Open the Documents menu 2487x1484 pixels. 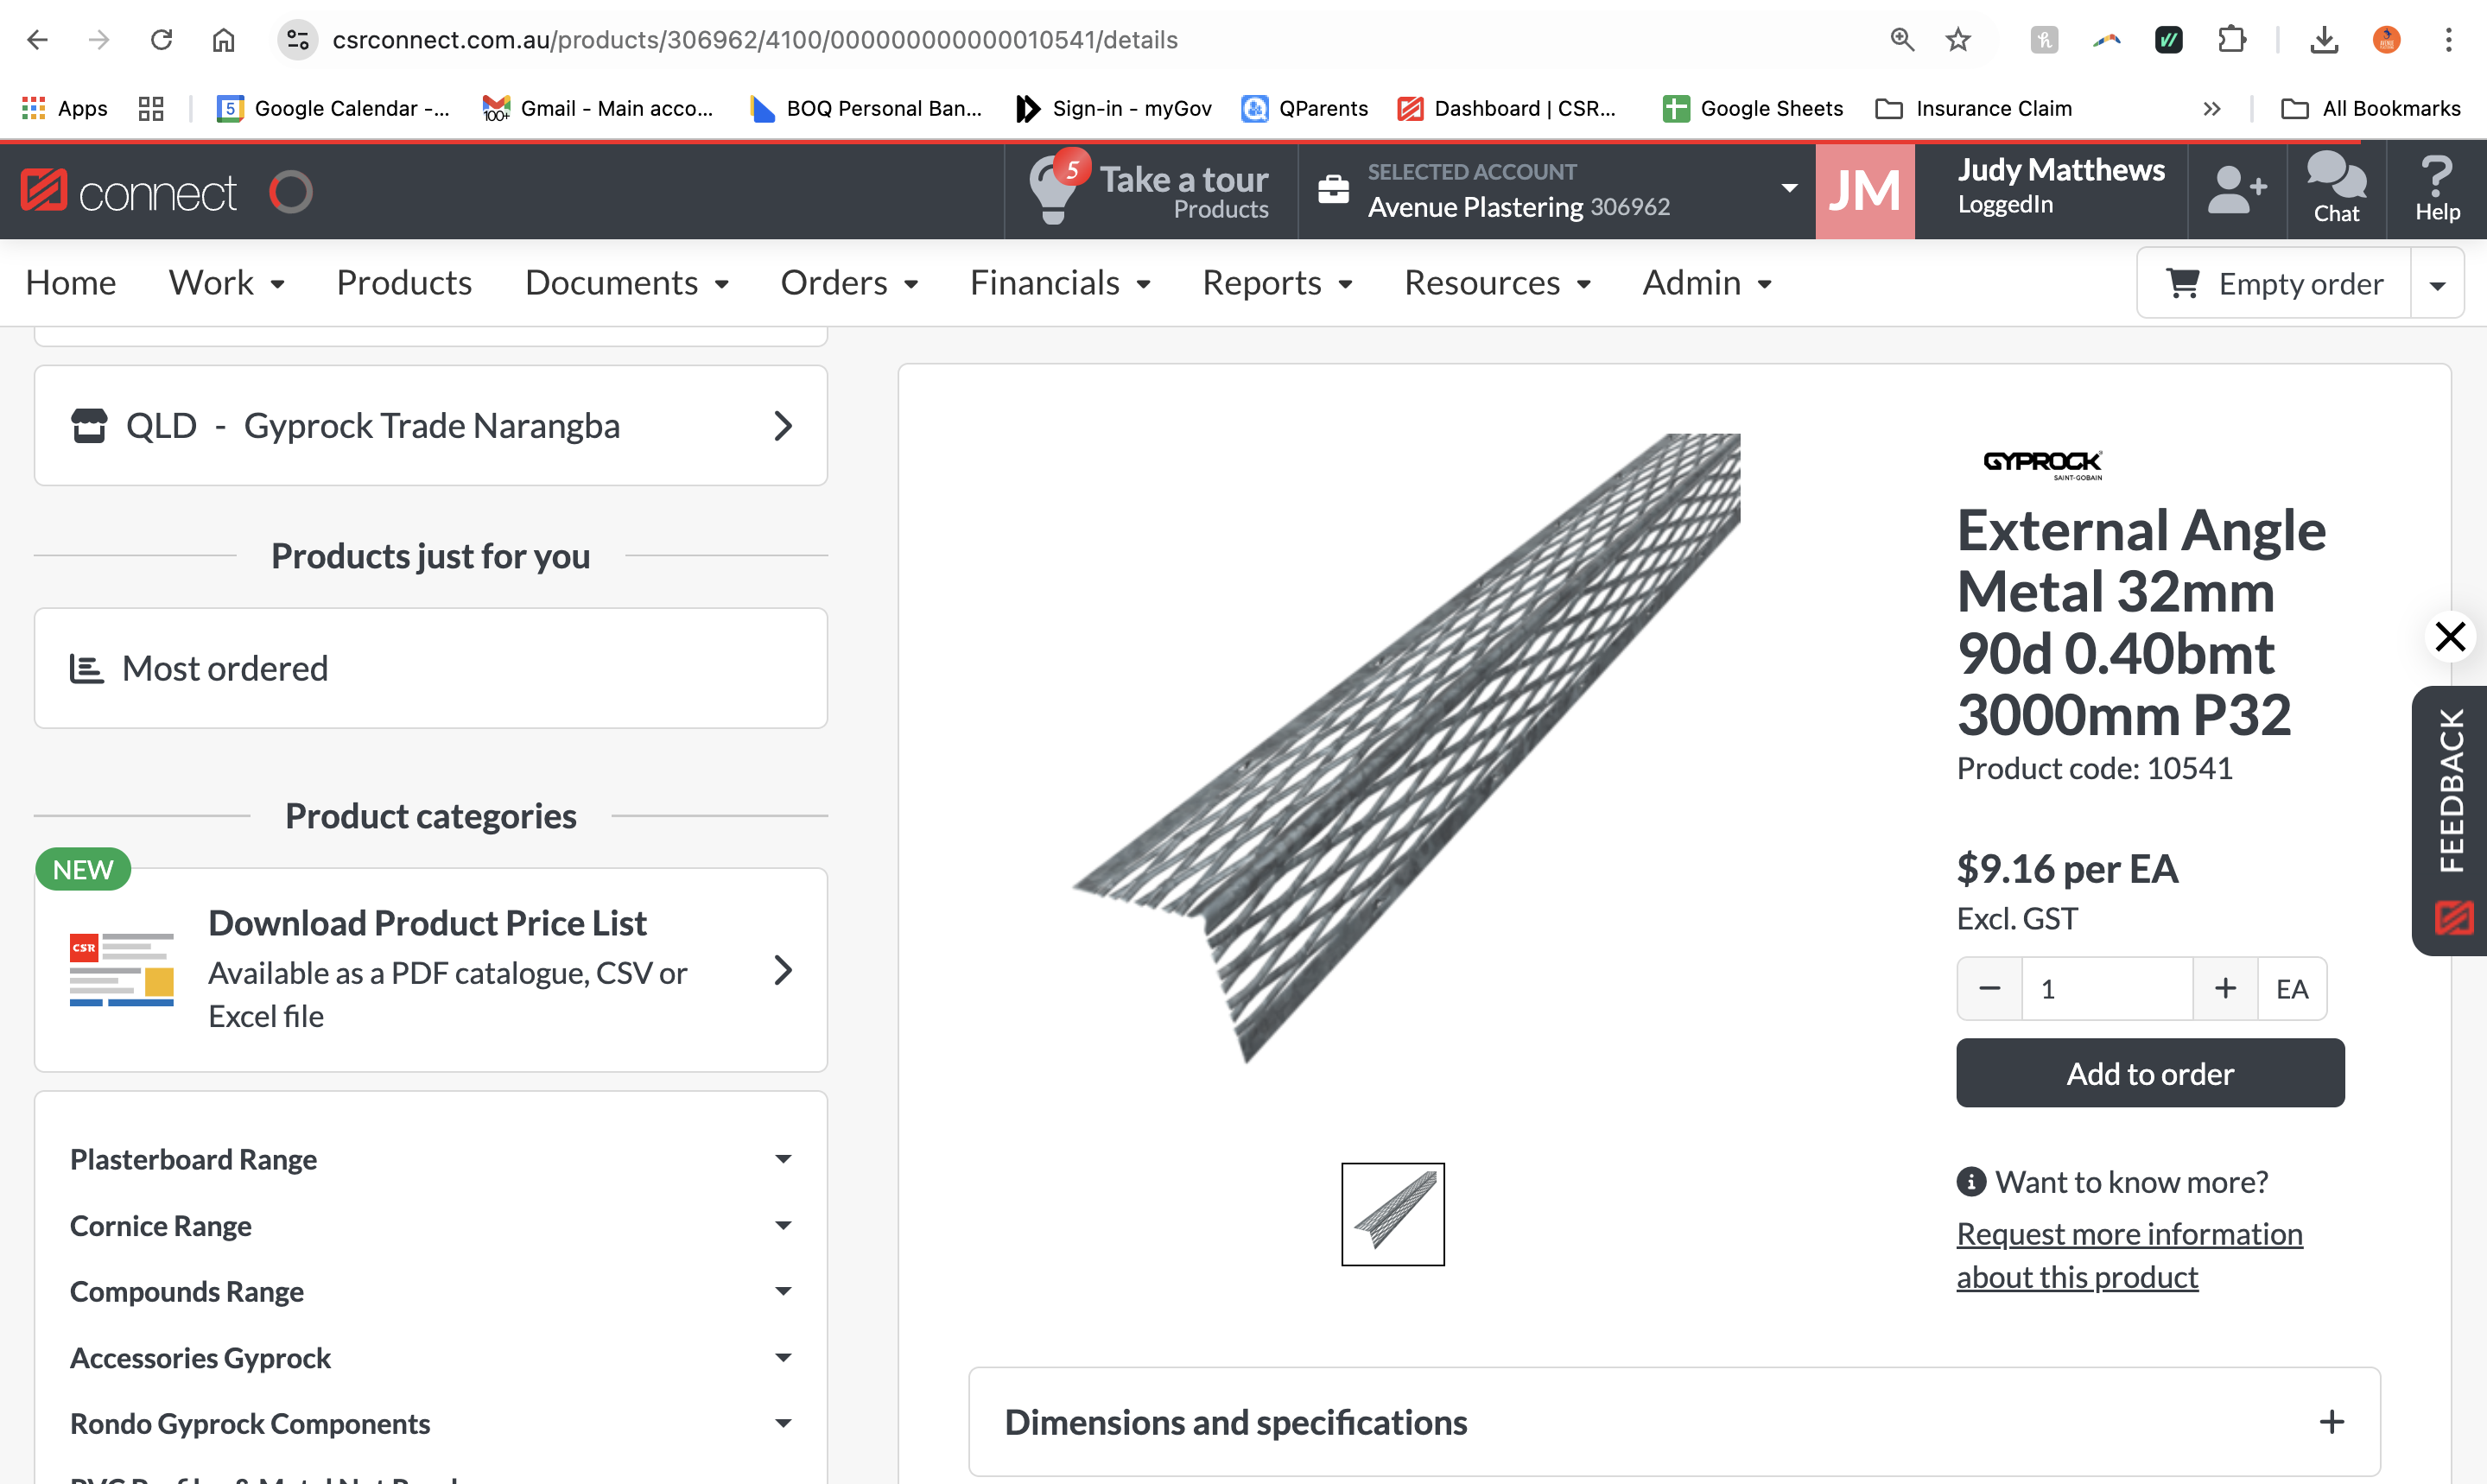(627, 283)
